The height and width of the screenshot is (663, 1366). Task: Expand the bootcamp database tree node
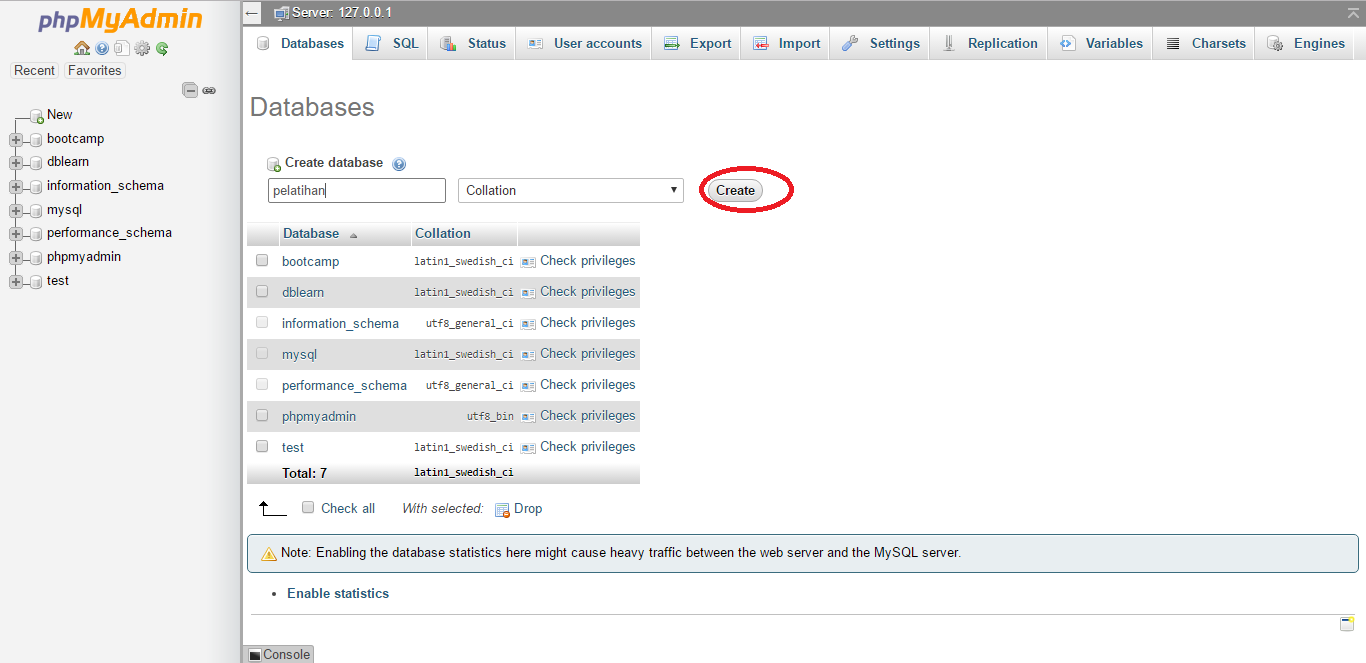tap(15, 140)
